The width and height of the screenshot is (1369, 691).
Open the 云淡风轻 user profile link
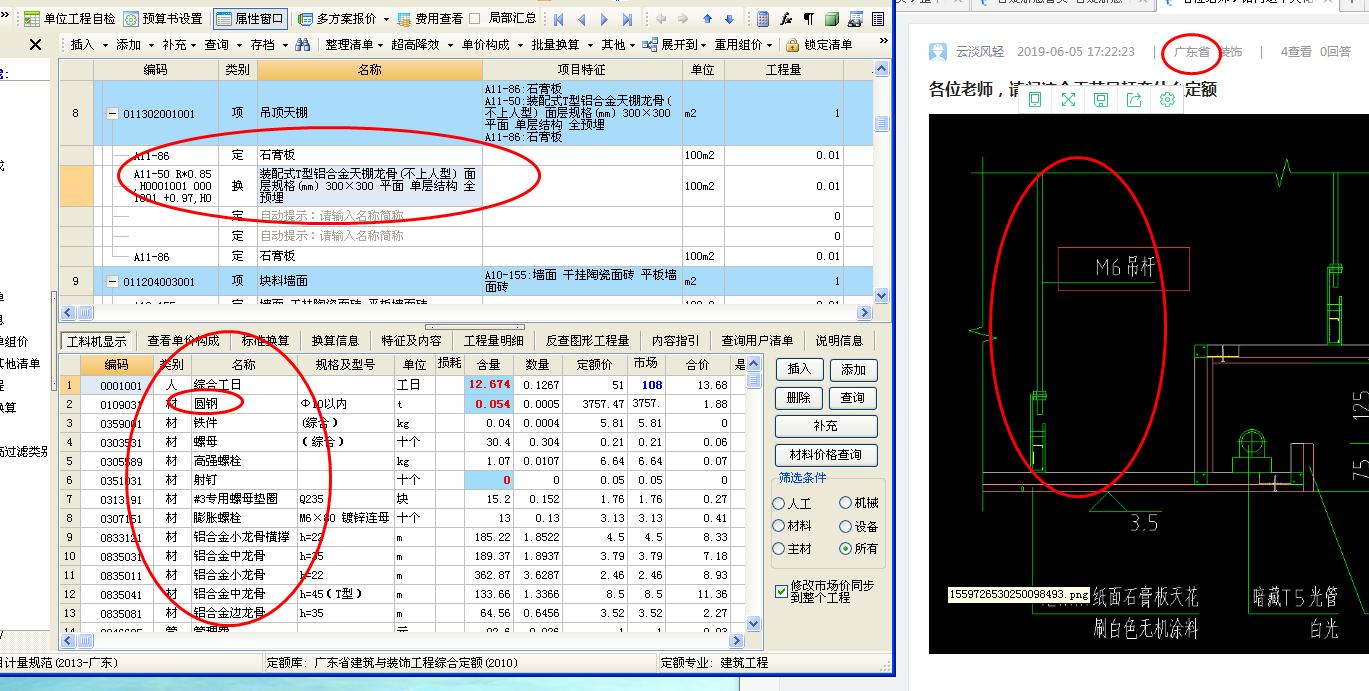(x=979, y=52)
